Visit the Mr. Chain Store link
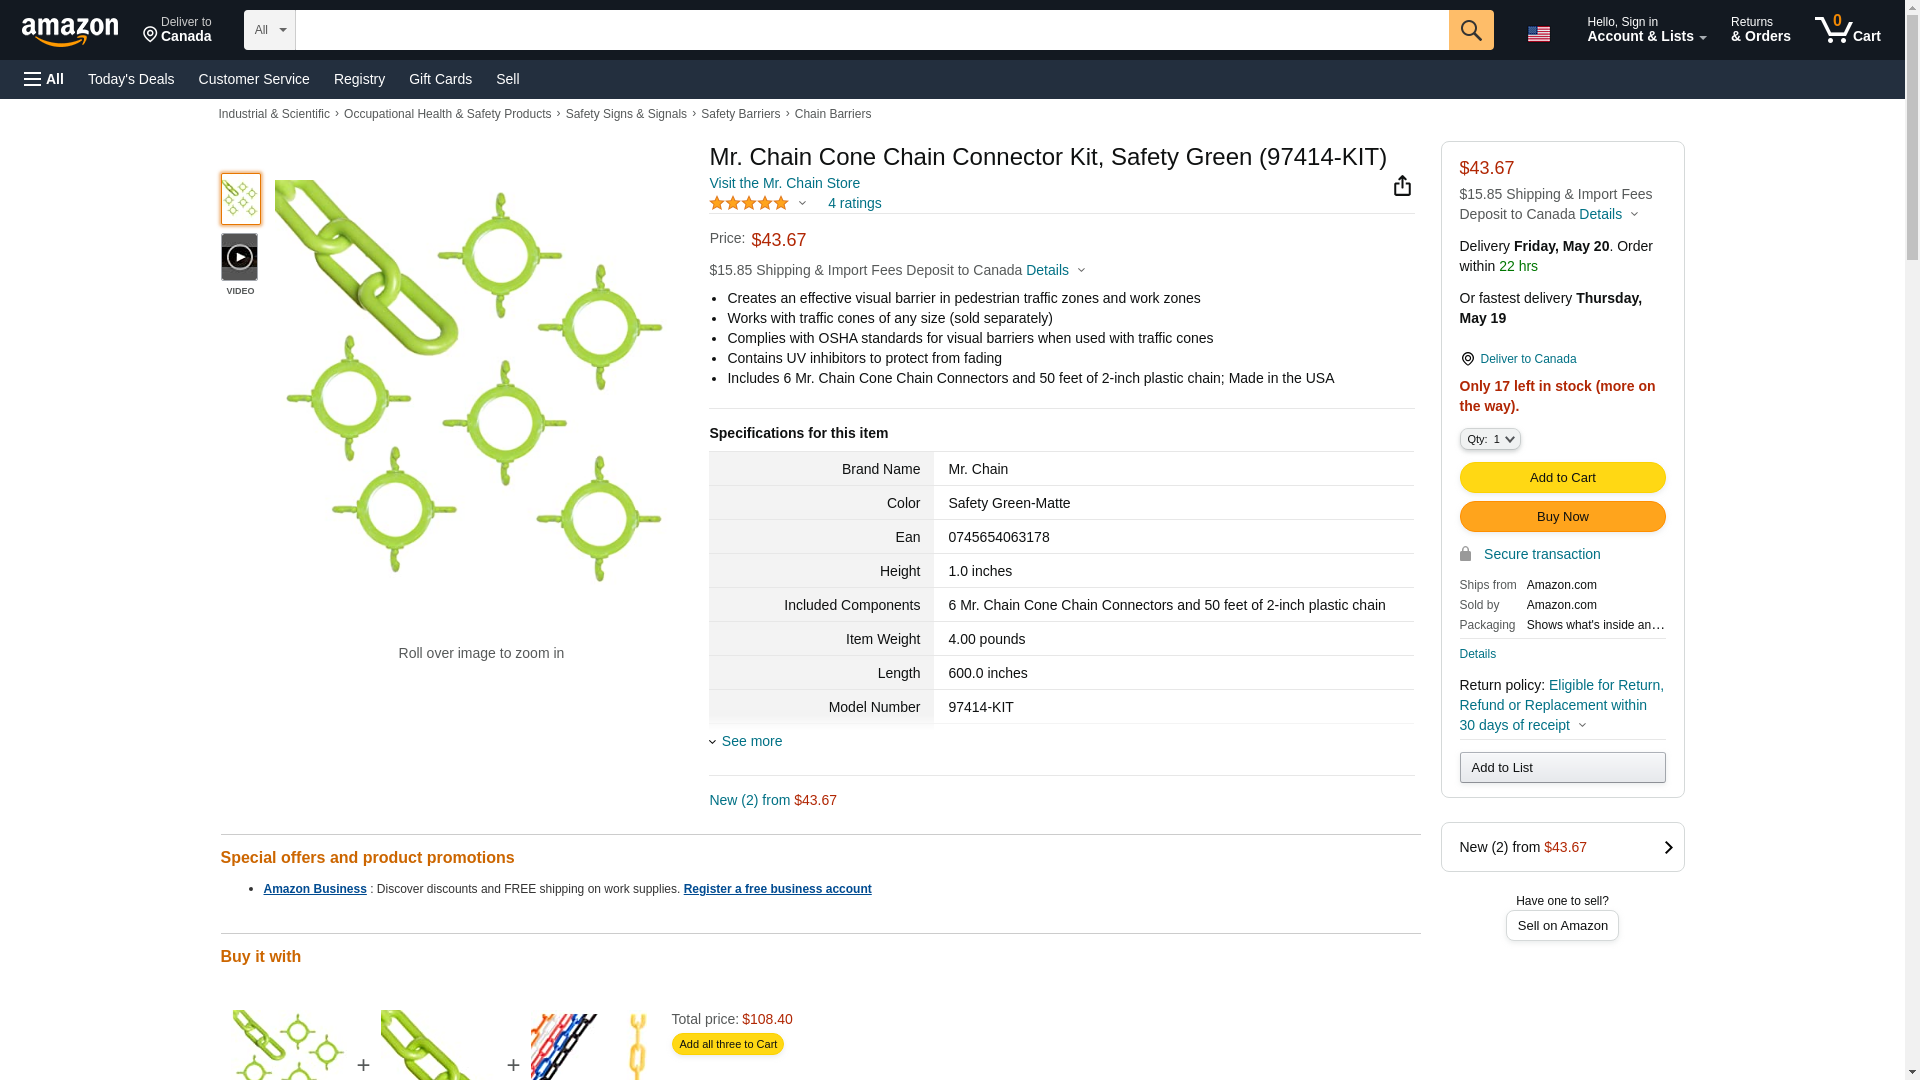Image resolution: width=1920 pixels, height=1080 pixels. coord(784,183)
